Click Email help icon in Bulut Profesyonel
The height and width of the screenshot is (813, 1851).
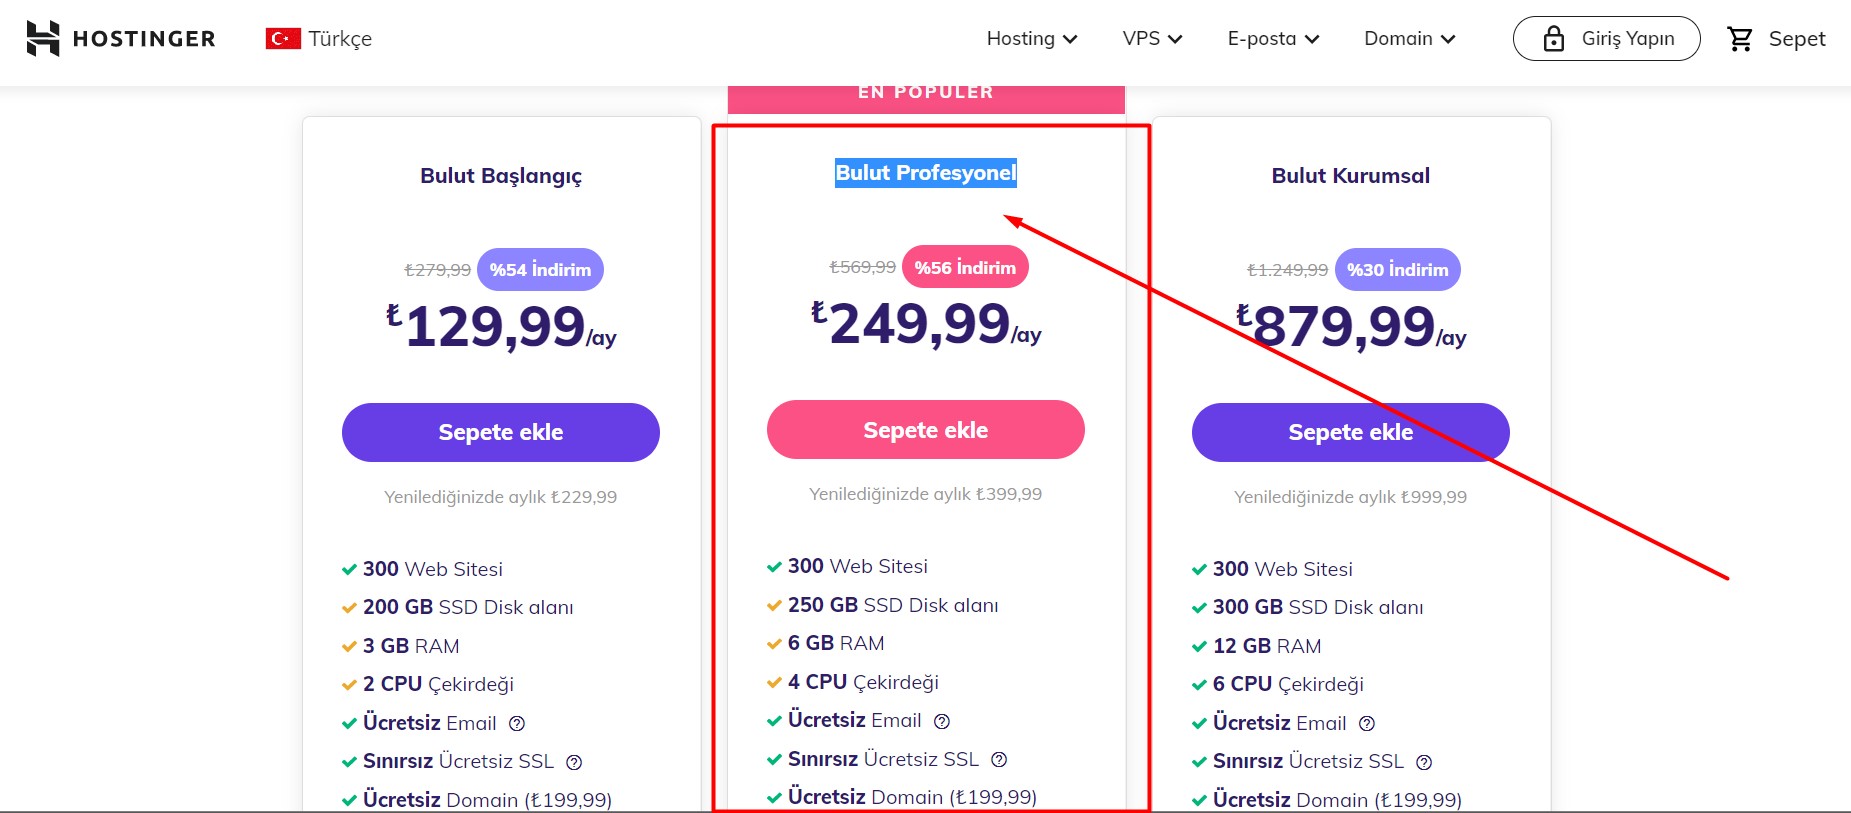(x=942, y=721)
